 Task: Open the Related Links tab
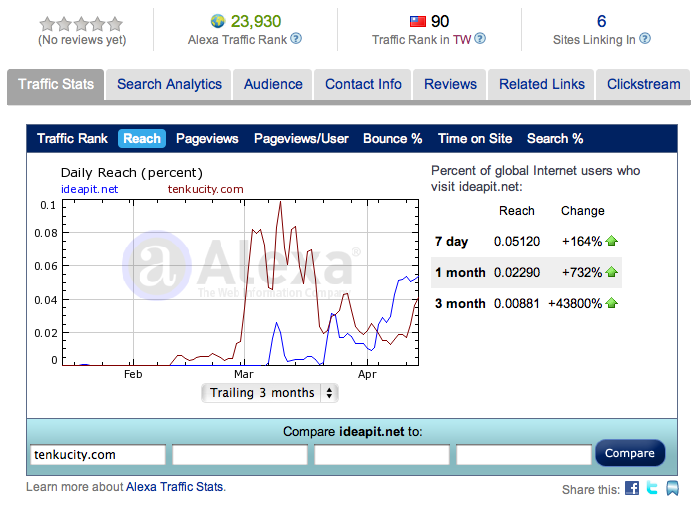coord(541,84)
